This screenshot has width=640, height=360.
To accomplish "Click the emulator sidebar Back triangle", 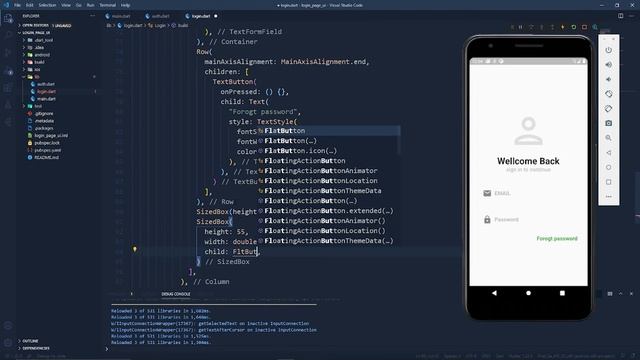I will pyautogui.click(x=609, y=153).
